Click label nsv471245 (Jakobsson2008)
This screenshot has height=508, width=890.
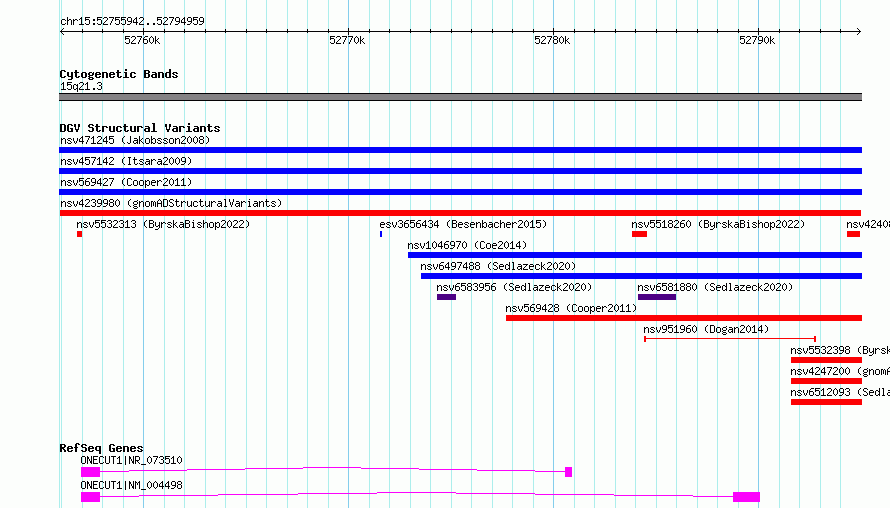[x=135, y=140]
